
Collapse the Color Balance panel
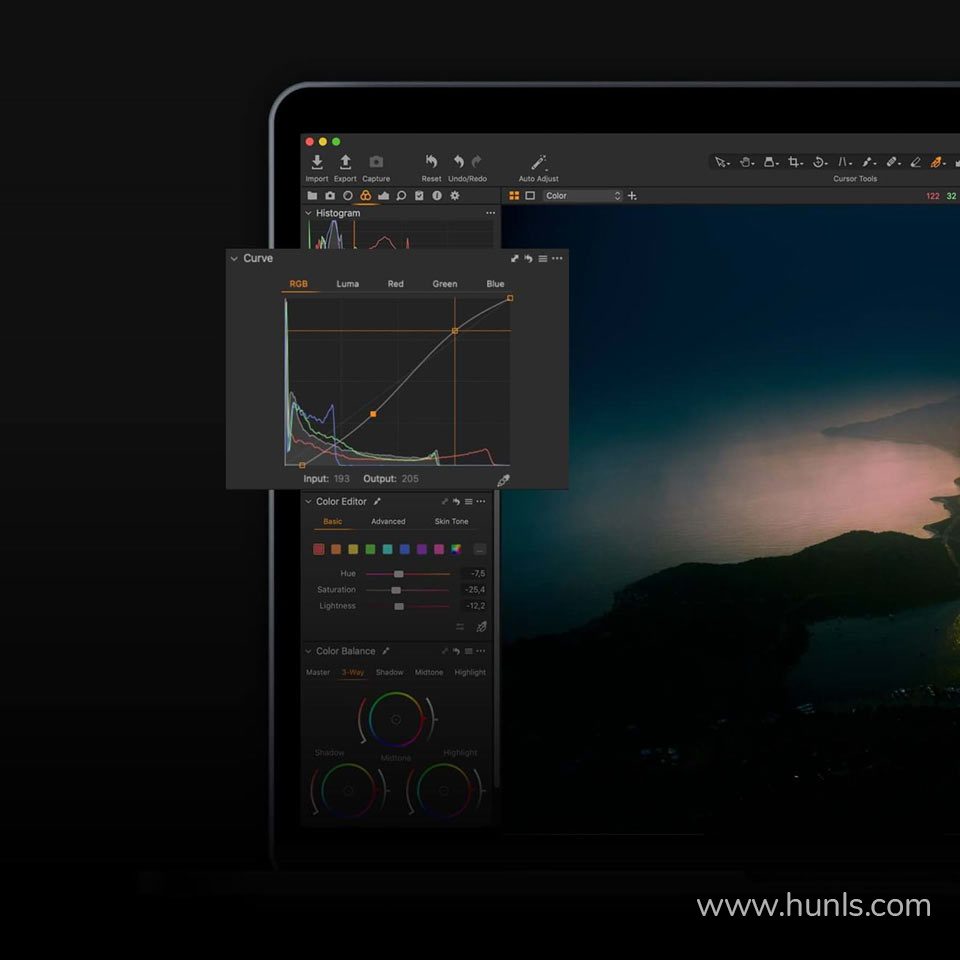point(308,651)
